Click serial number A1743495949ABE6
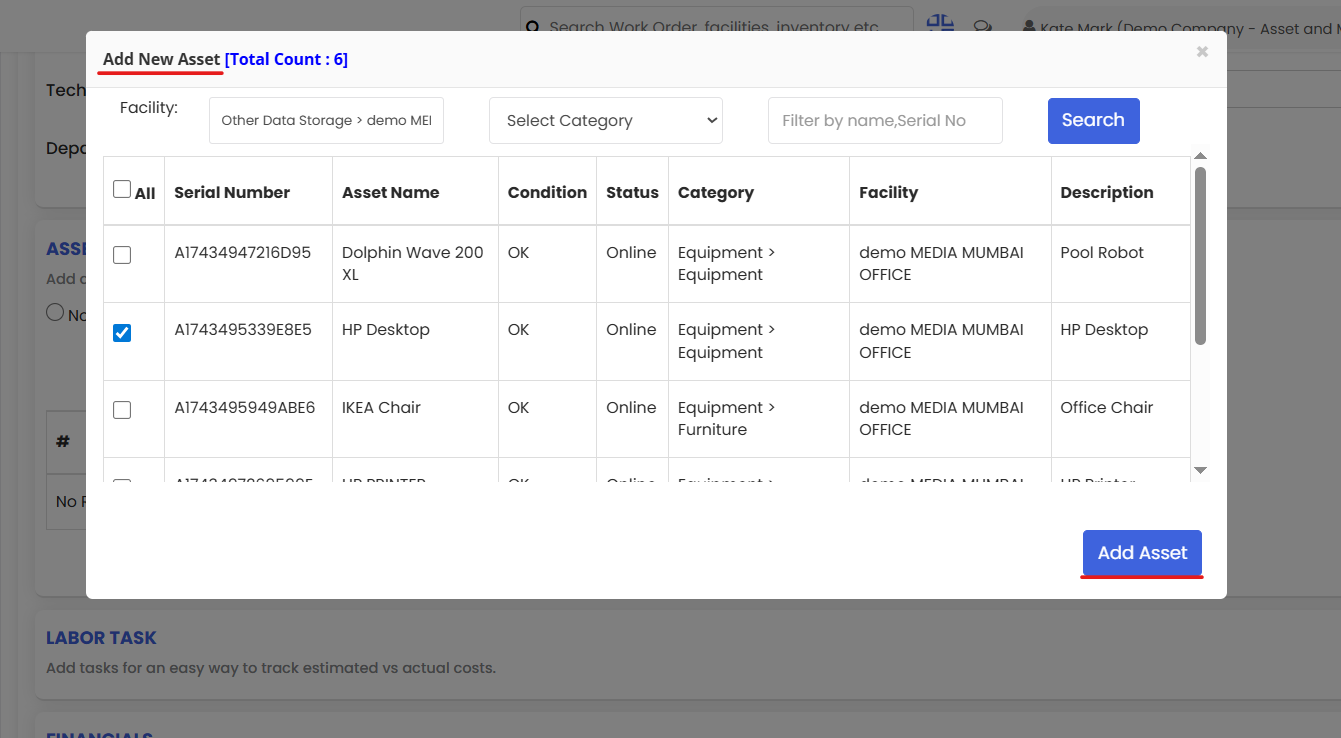1341x738 pixels. (x=245, y=408)
